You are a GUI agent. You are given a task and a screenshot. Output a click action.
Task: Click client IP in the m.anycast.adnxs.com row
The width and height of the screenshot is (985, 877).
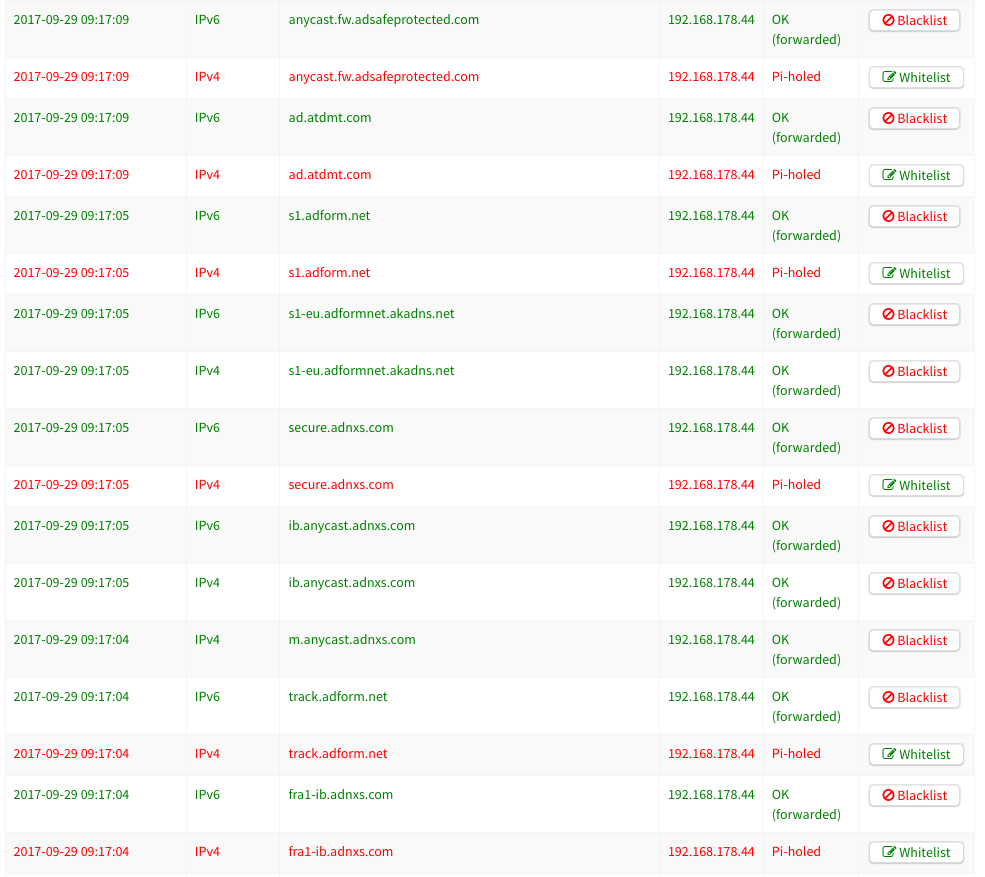710,640
